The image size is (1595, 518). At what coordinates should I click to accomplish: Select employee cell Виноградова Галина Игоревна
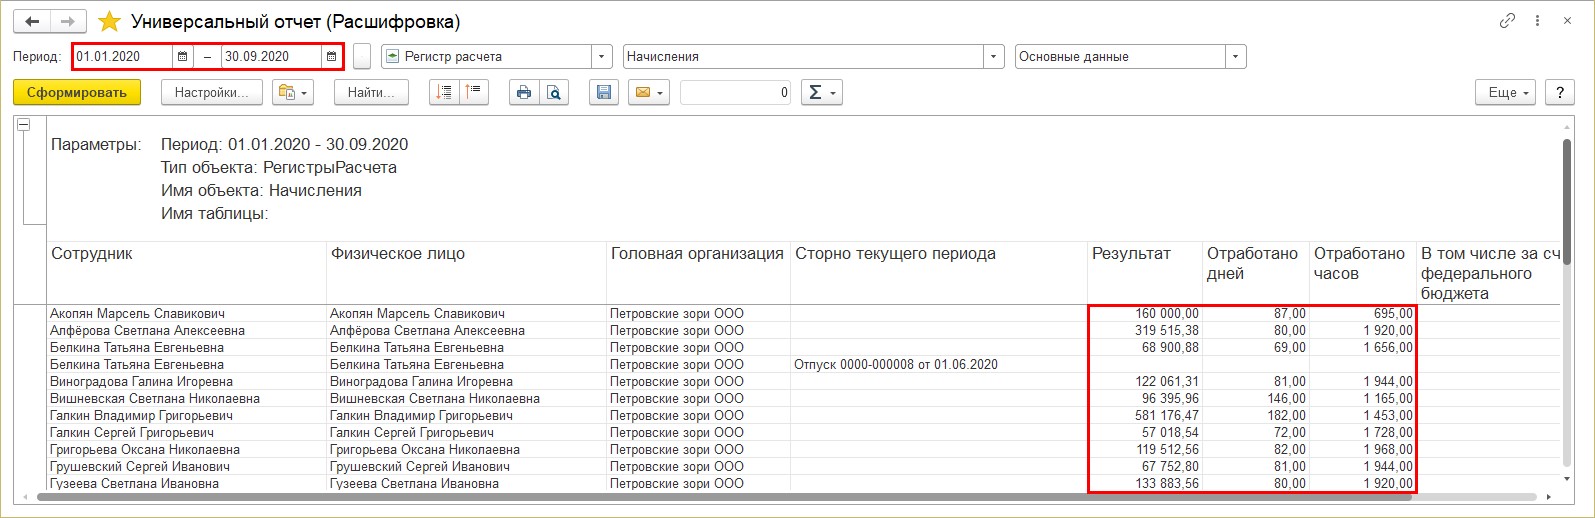coord(187,382)
